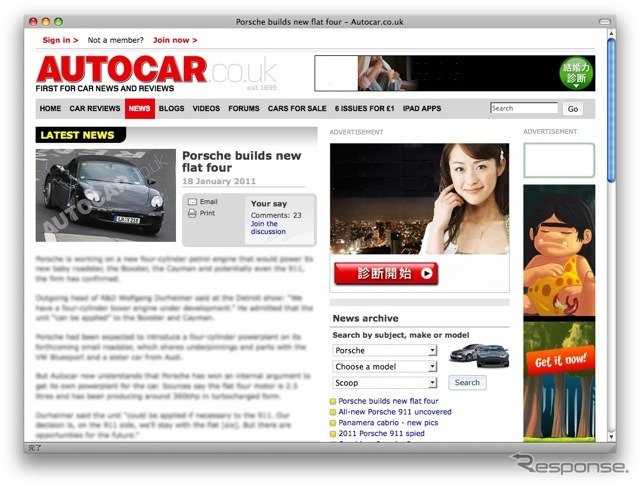The width and height of the screenshot is (640, 486).
Task: Click the blue vertical scrollbar thumb
Action: pyautogui.click(x=611, y=110)
